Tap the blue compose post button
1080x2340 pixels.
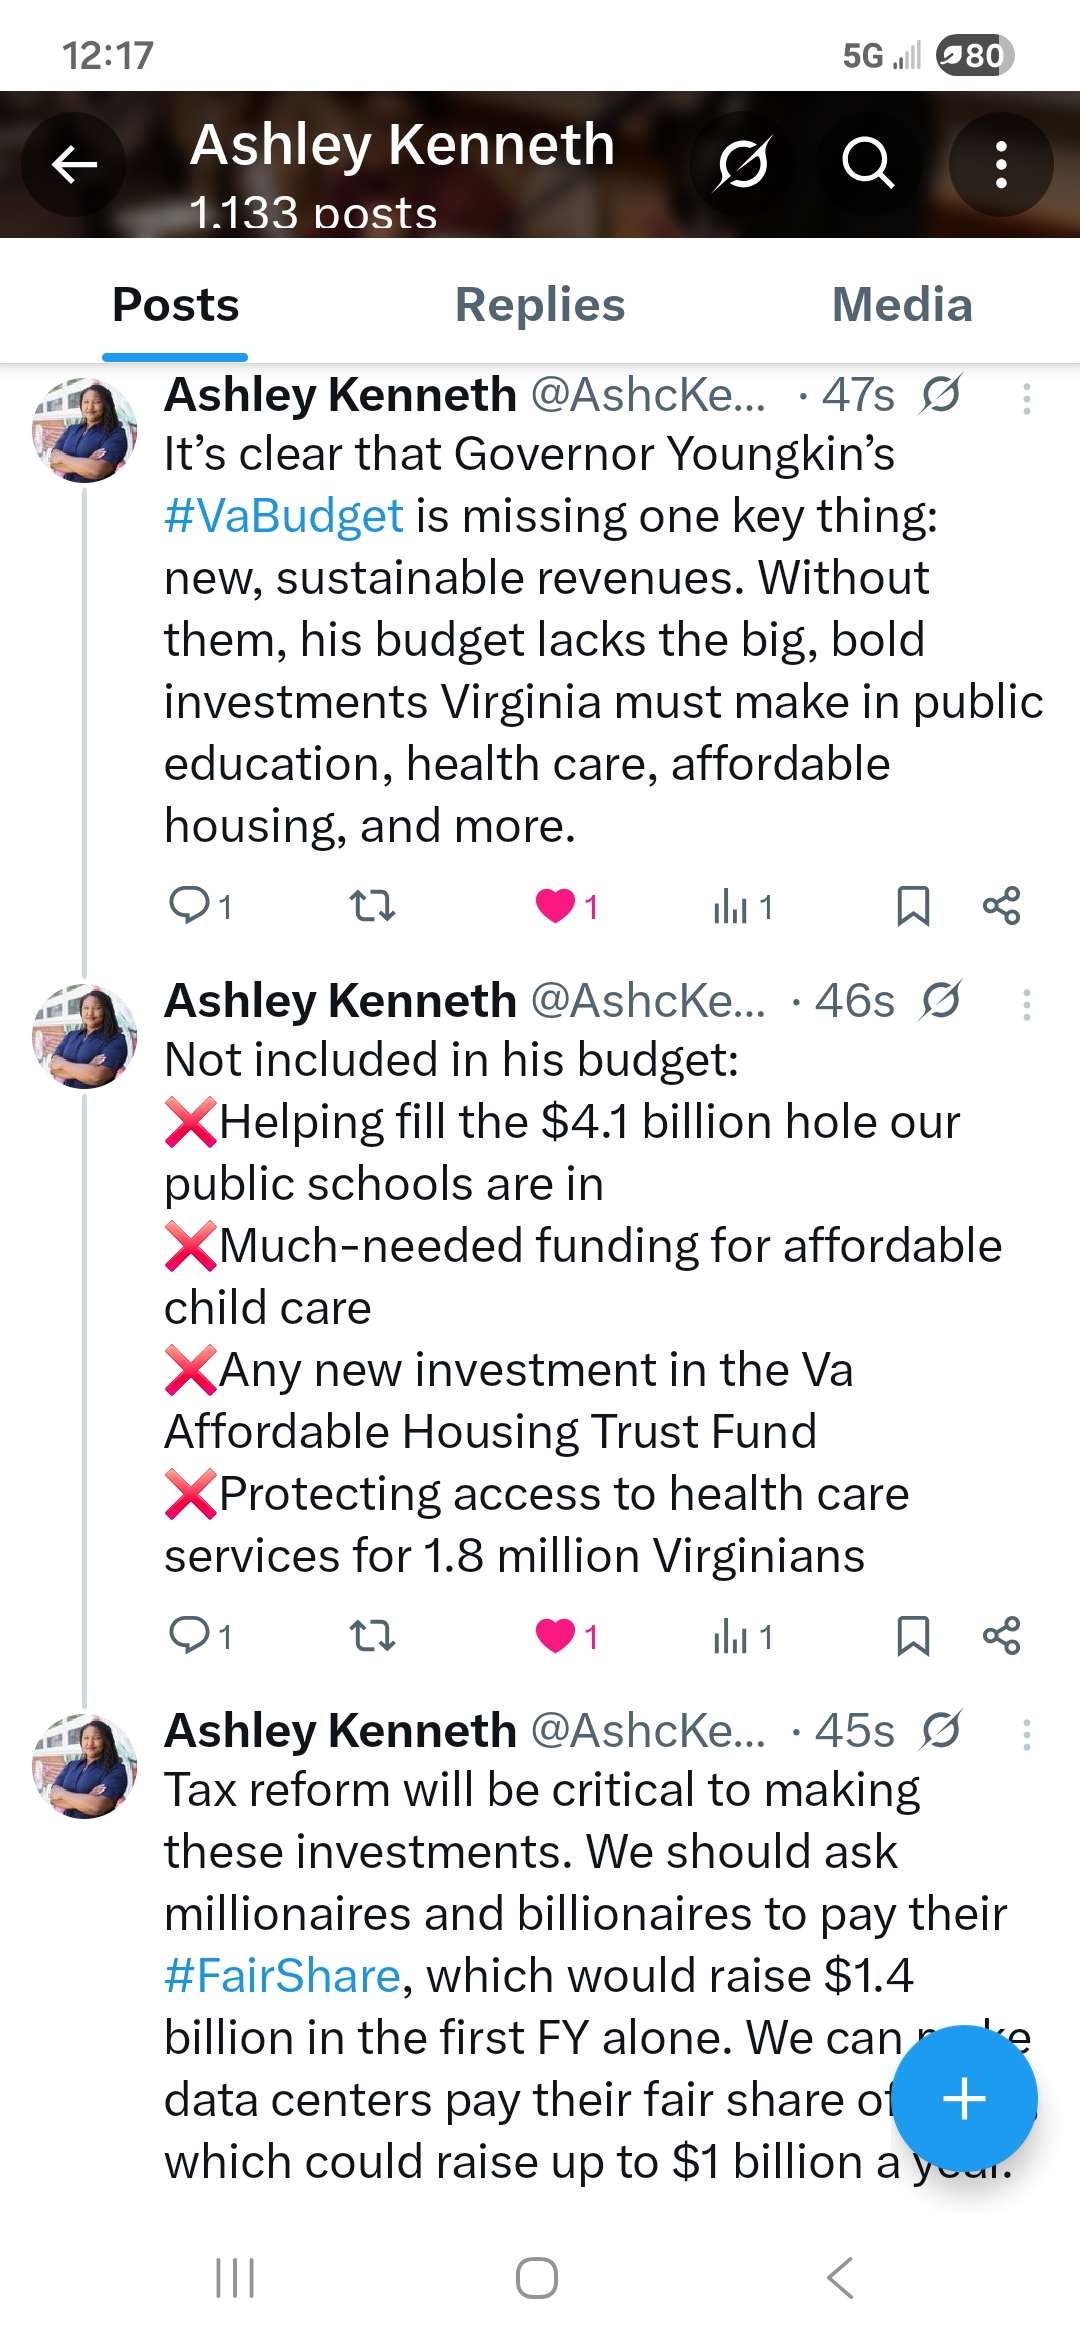(964, 2098)
